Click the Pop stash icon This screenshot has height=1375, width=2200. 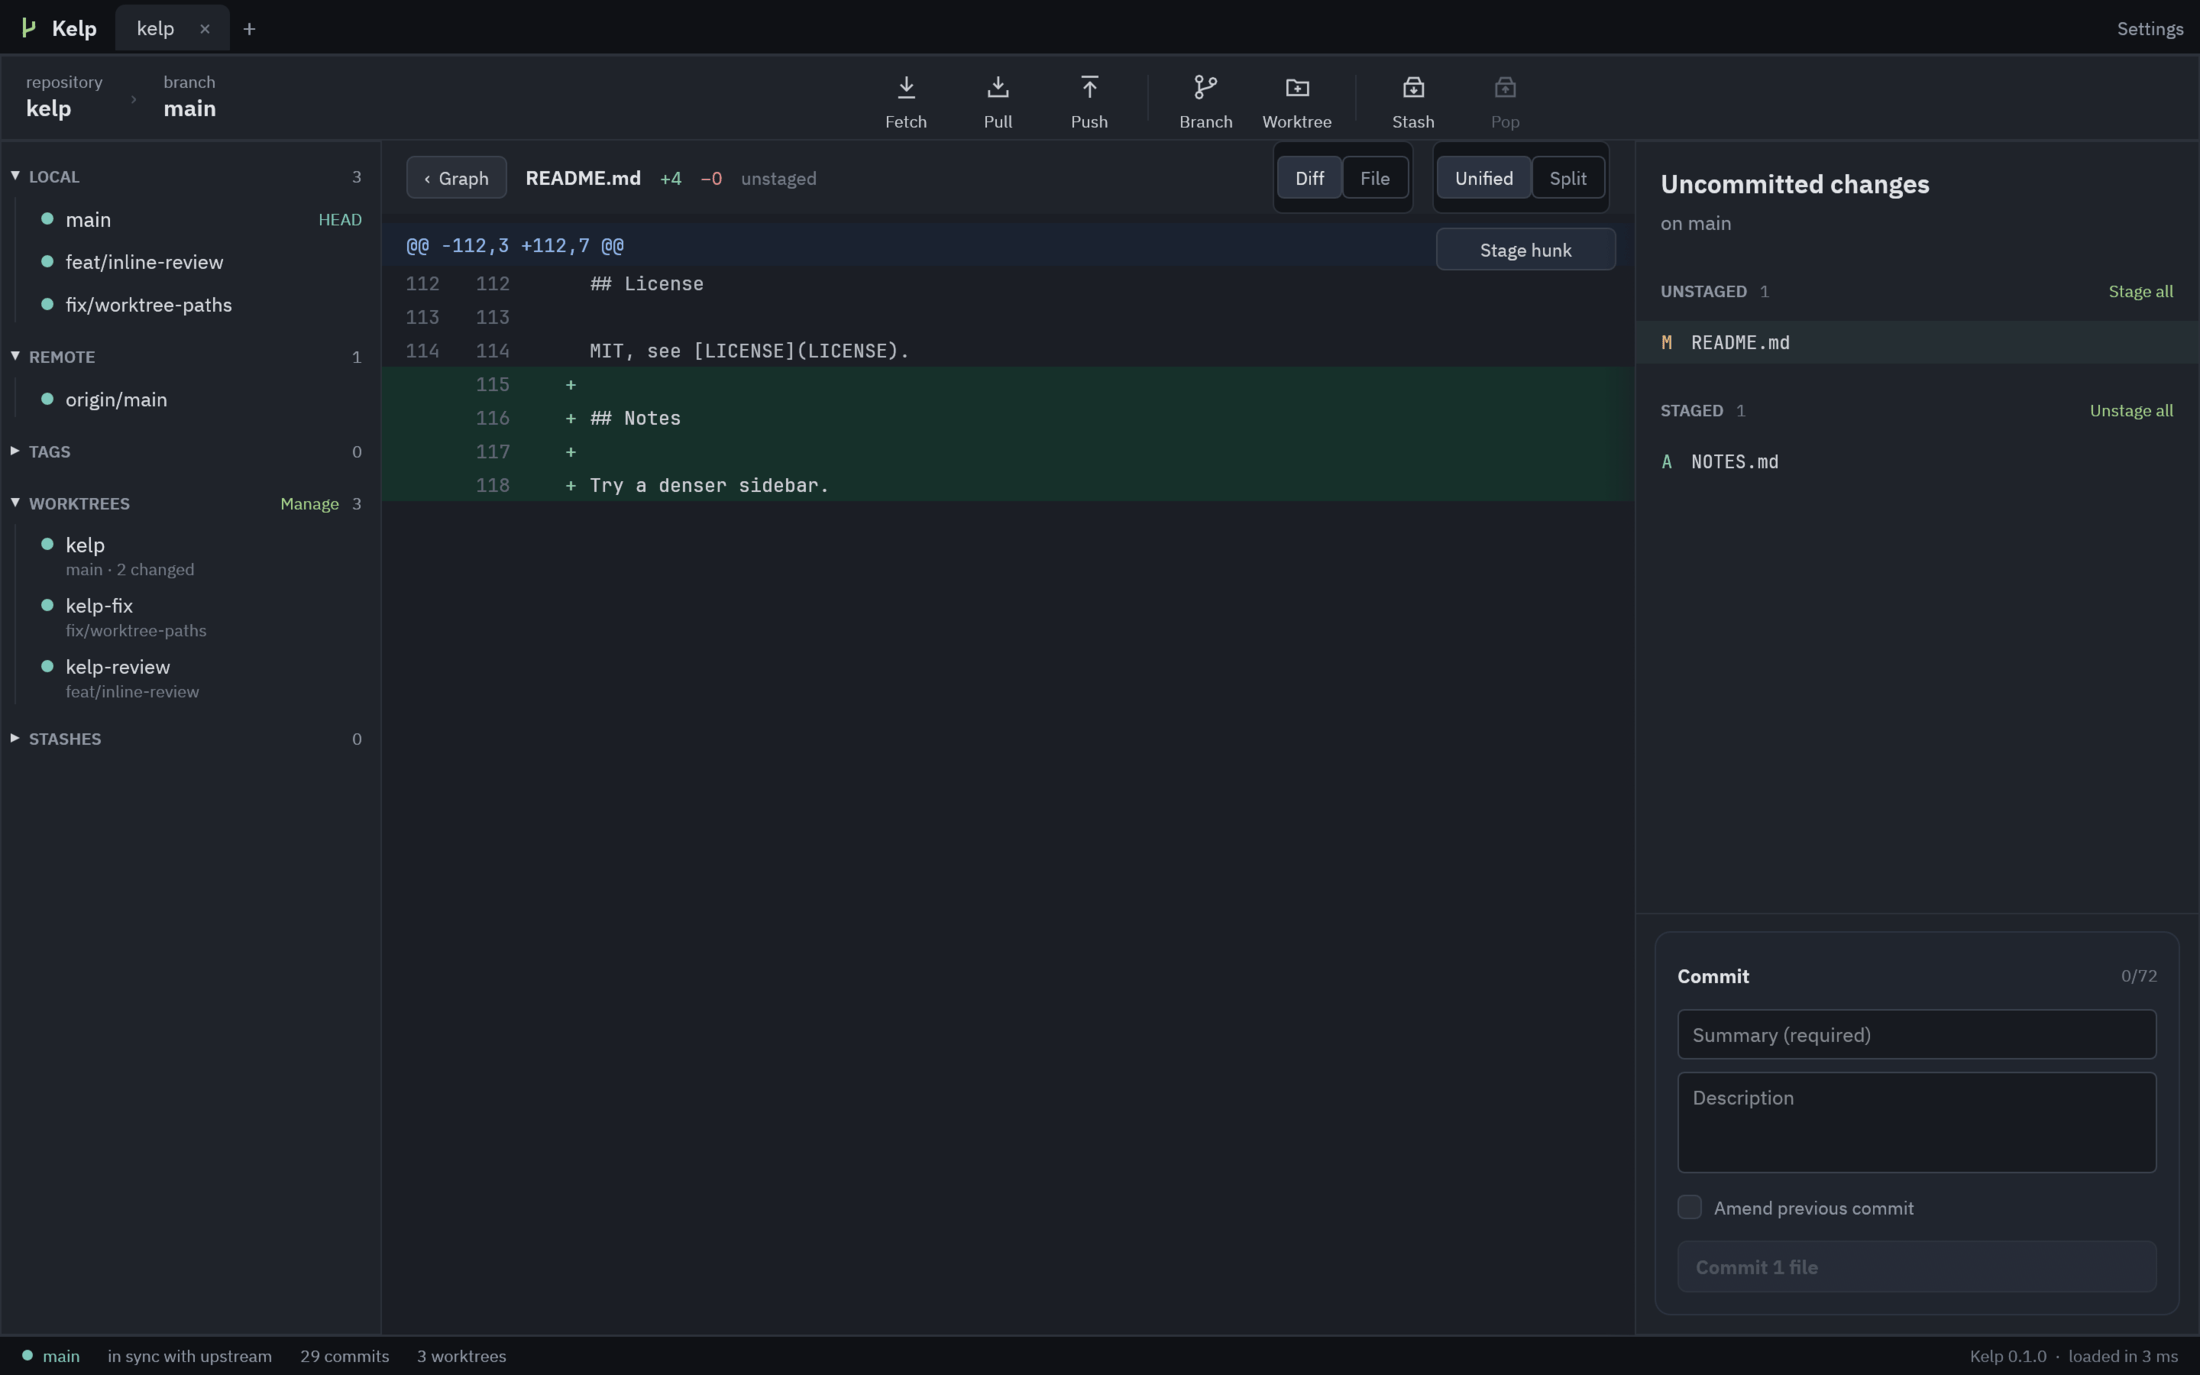coord(1505,88)
